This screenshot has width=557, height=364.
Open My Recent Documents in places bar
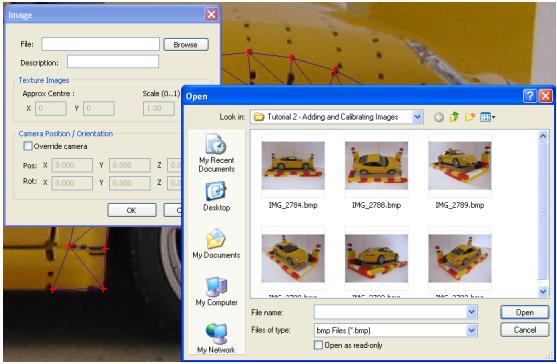tap(216, 153)
